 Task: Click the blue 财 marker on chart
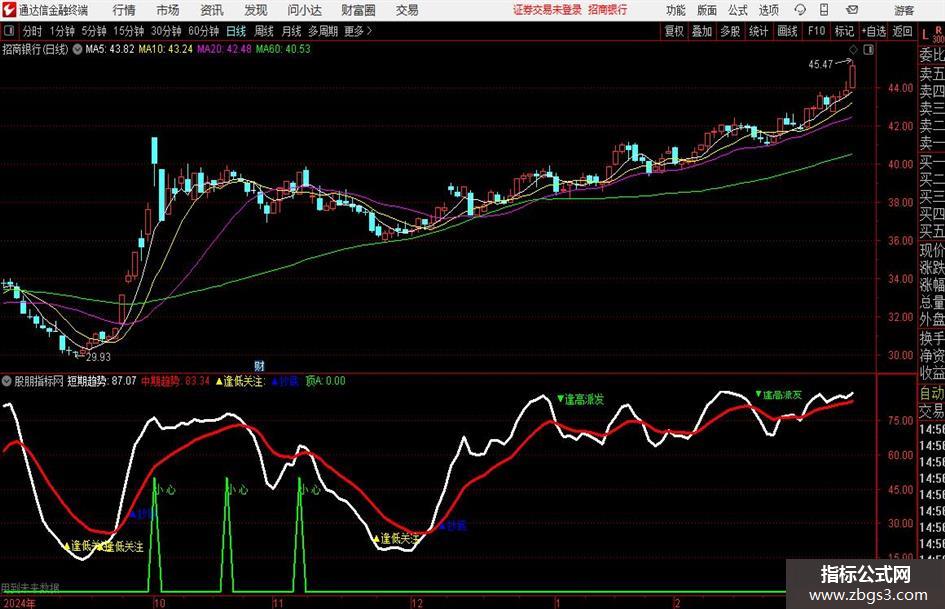pyautogui.click(x=259, y=365)
